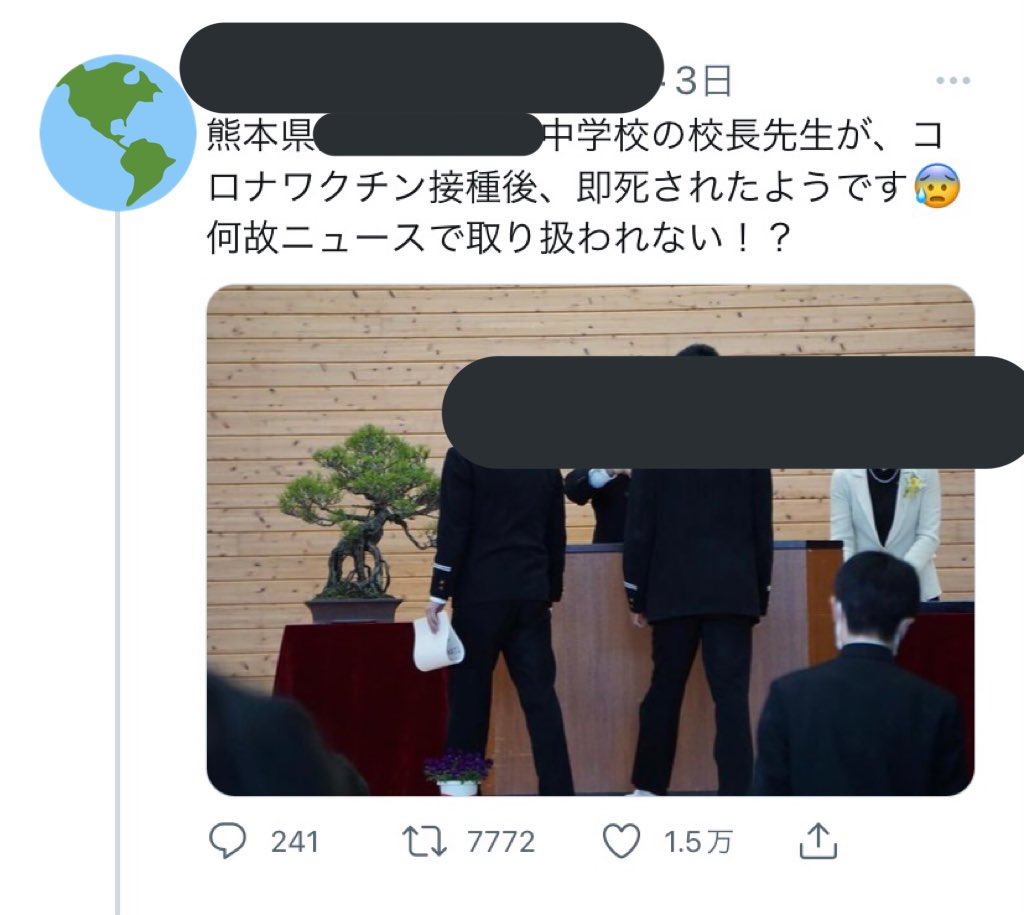Click the thread connector line under the avatar
1024x915 pixels.
(x=118, y=563)
